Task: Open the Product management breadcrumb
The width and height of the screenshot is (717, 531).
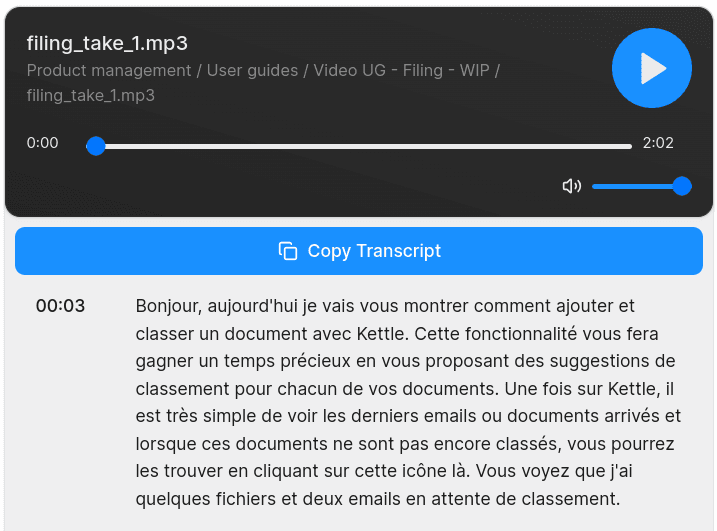Action: pyautogui.click(x=108, y=70)
